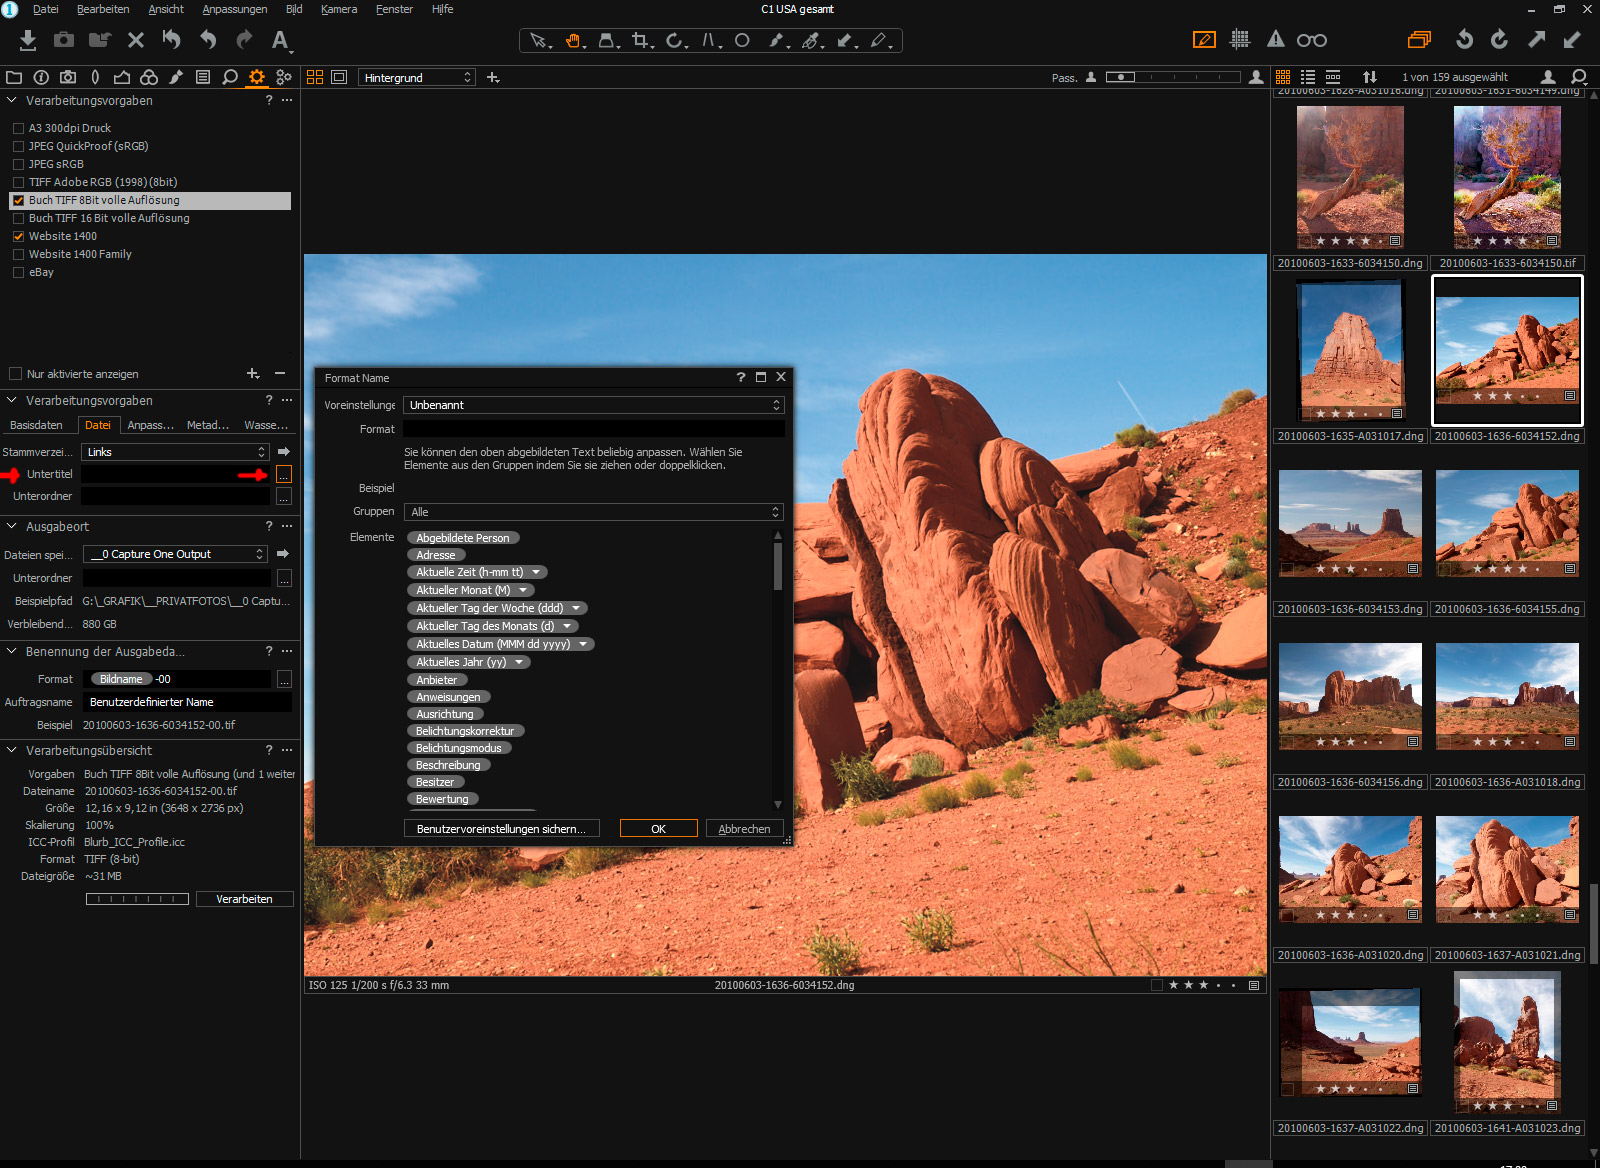Open the Hintergrund layer dropdown
The height and width of the screenshot is (1168, 1600).
pos(416,77)
